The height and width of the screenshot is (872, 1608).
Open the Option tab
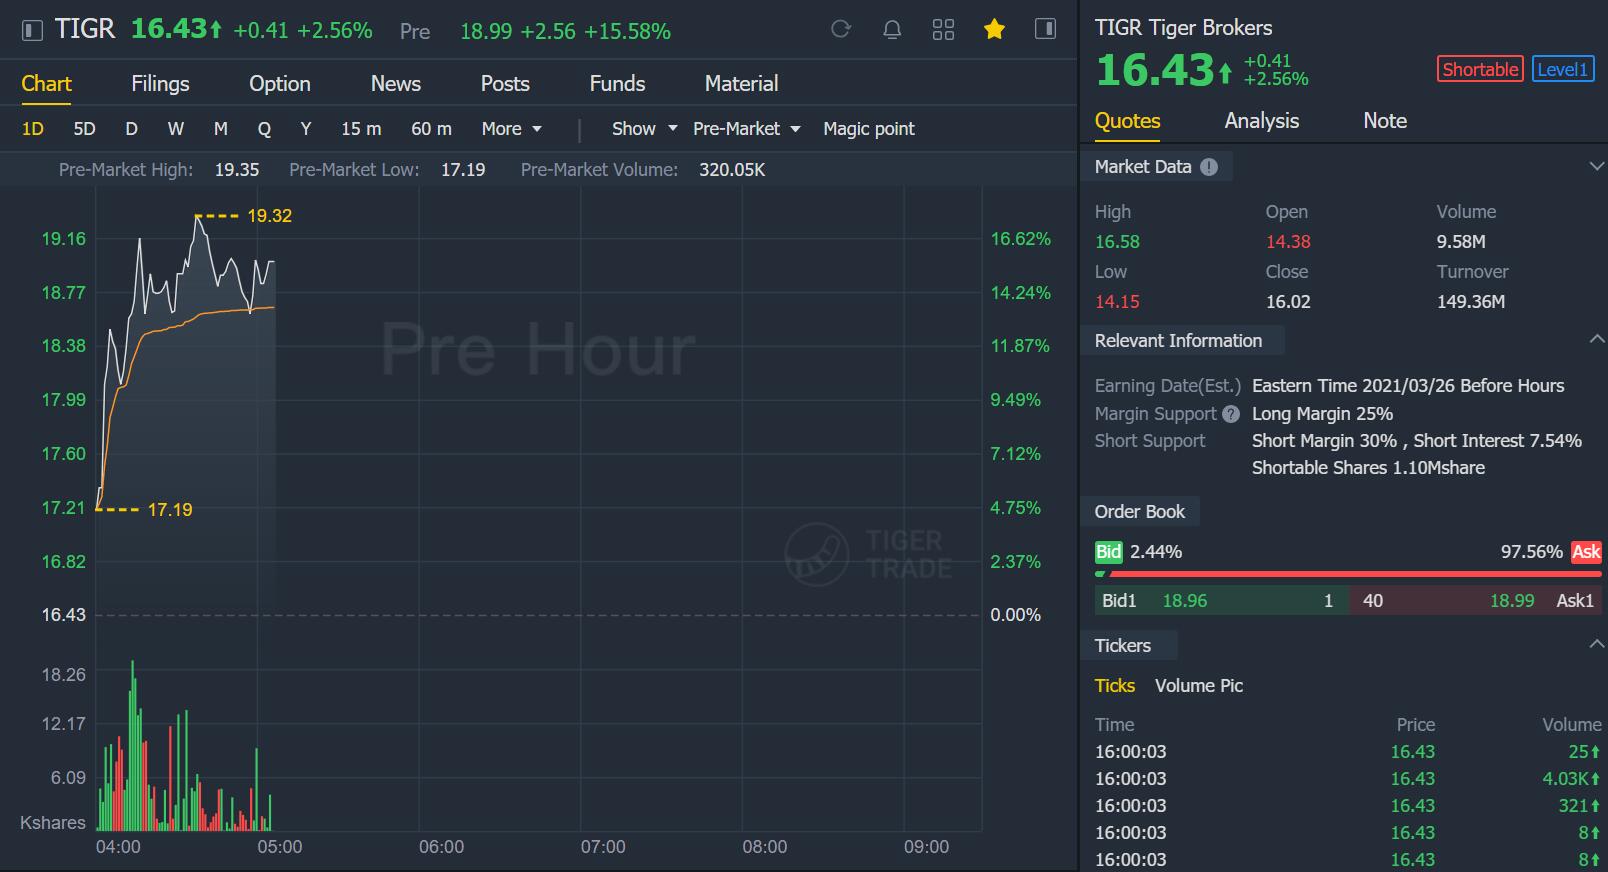pyautogui.click(x=280, y=84)
